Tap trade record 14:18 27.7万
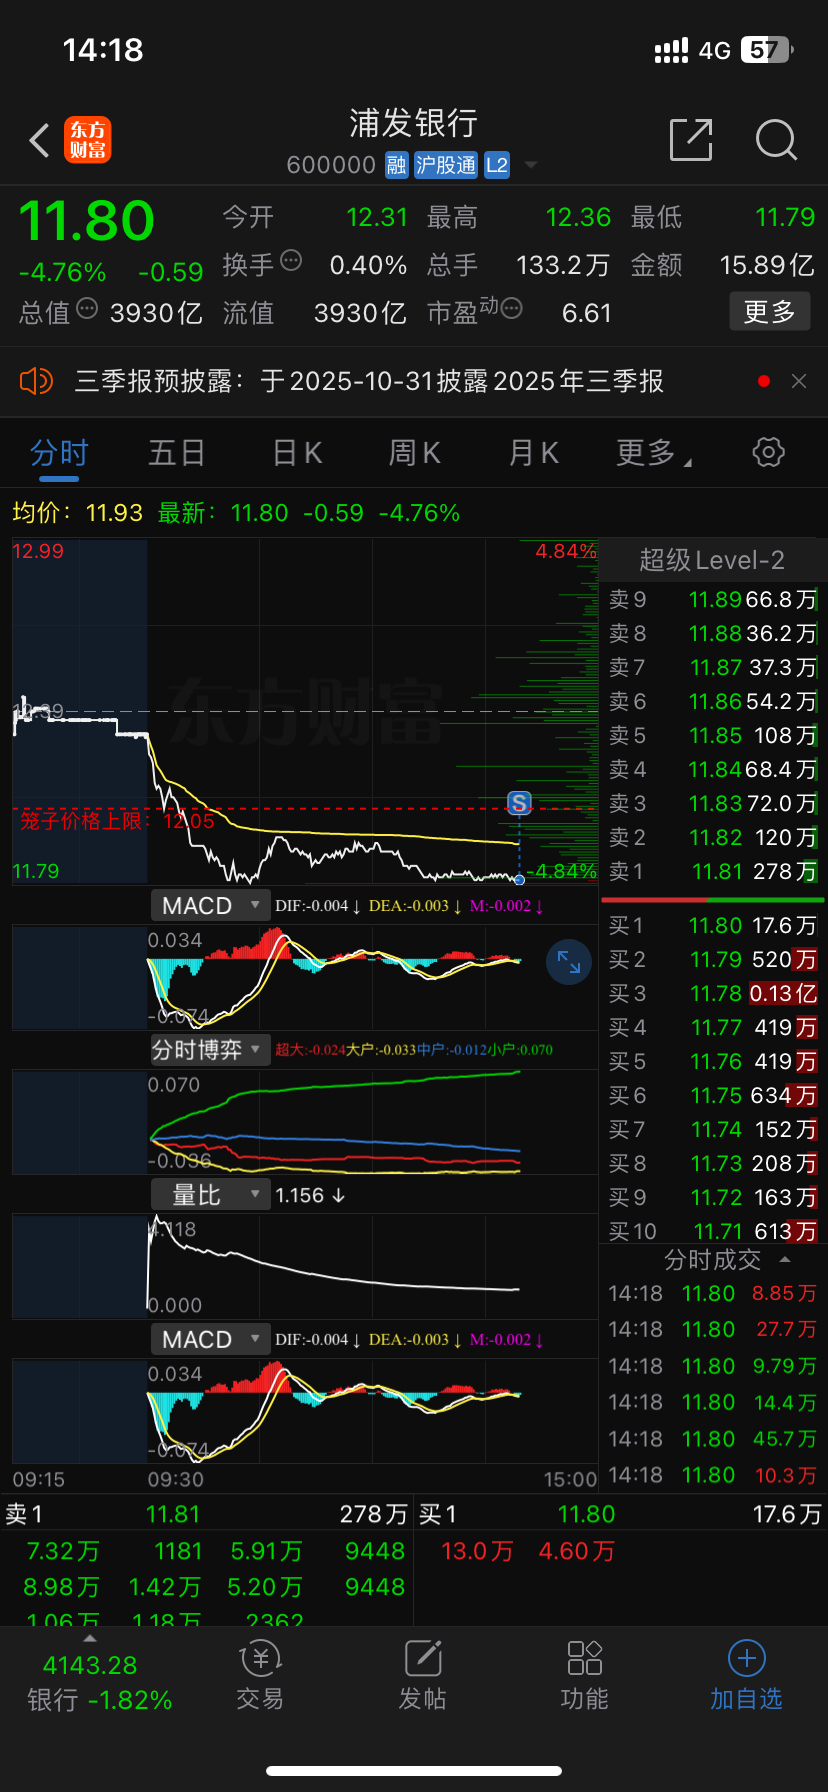The width and height of the screenshot is (828, 1792). click(713, 1329)
